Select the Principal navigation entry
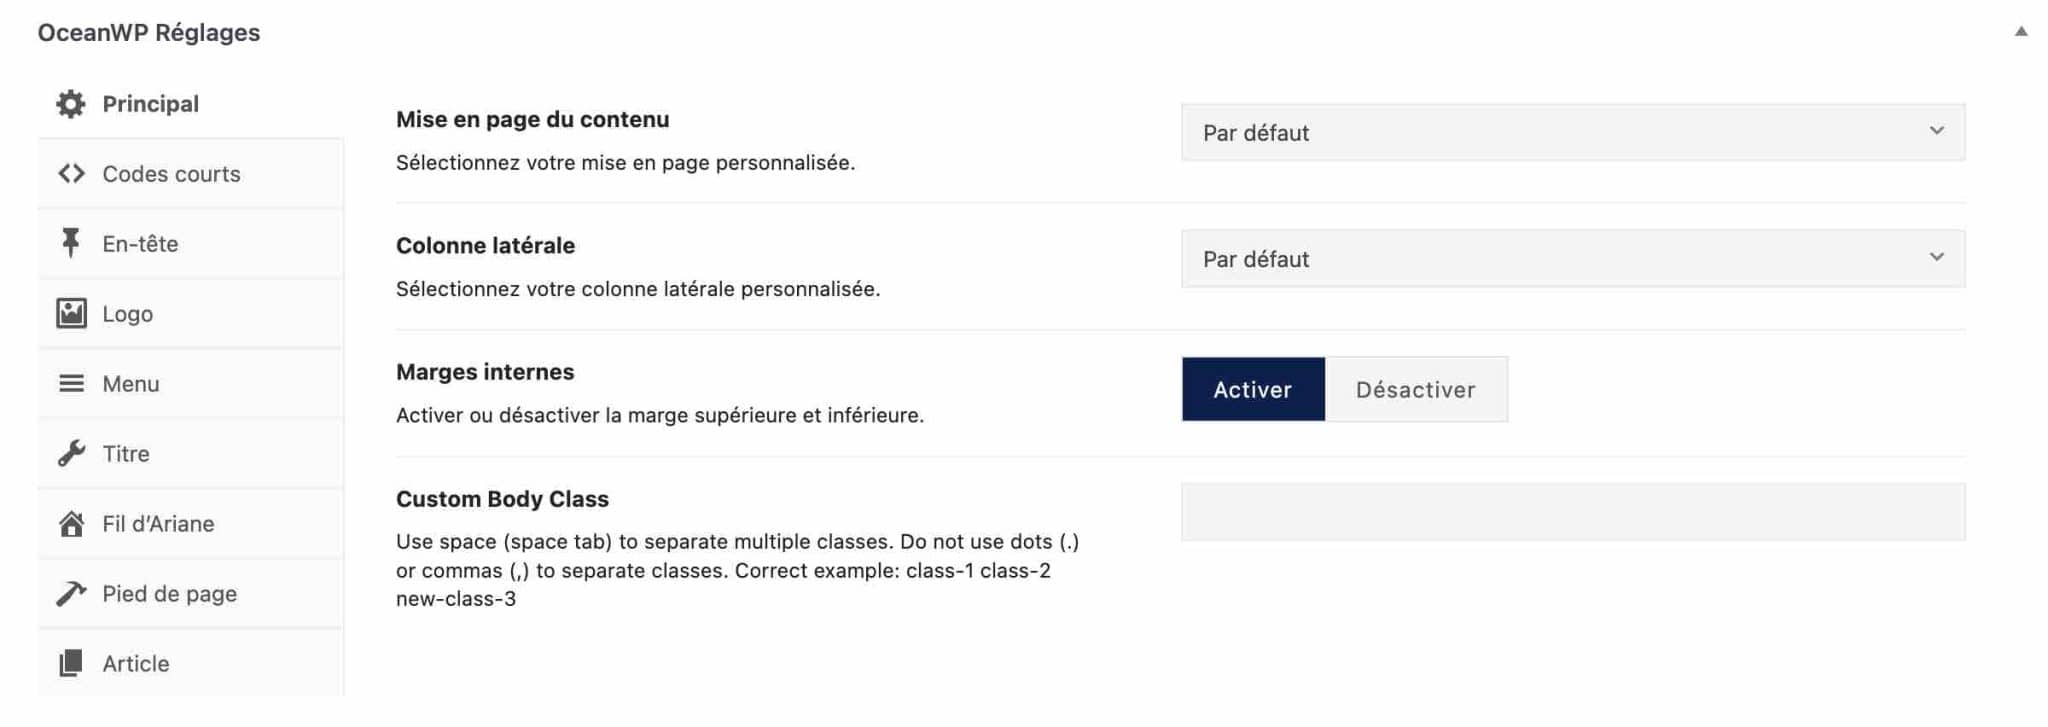 coord(149,103)
